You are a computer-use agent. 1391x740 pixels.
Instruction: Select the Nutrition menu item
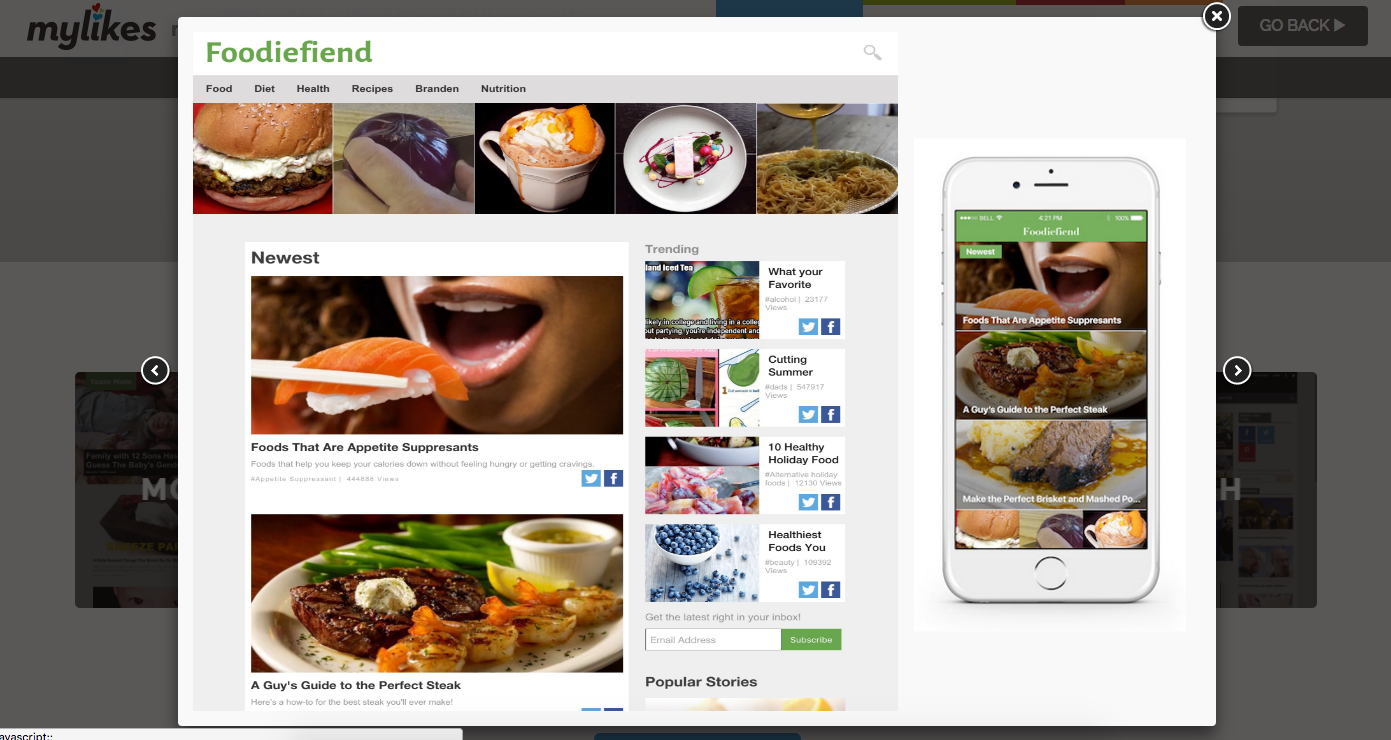503,89
